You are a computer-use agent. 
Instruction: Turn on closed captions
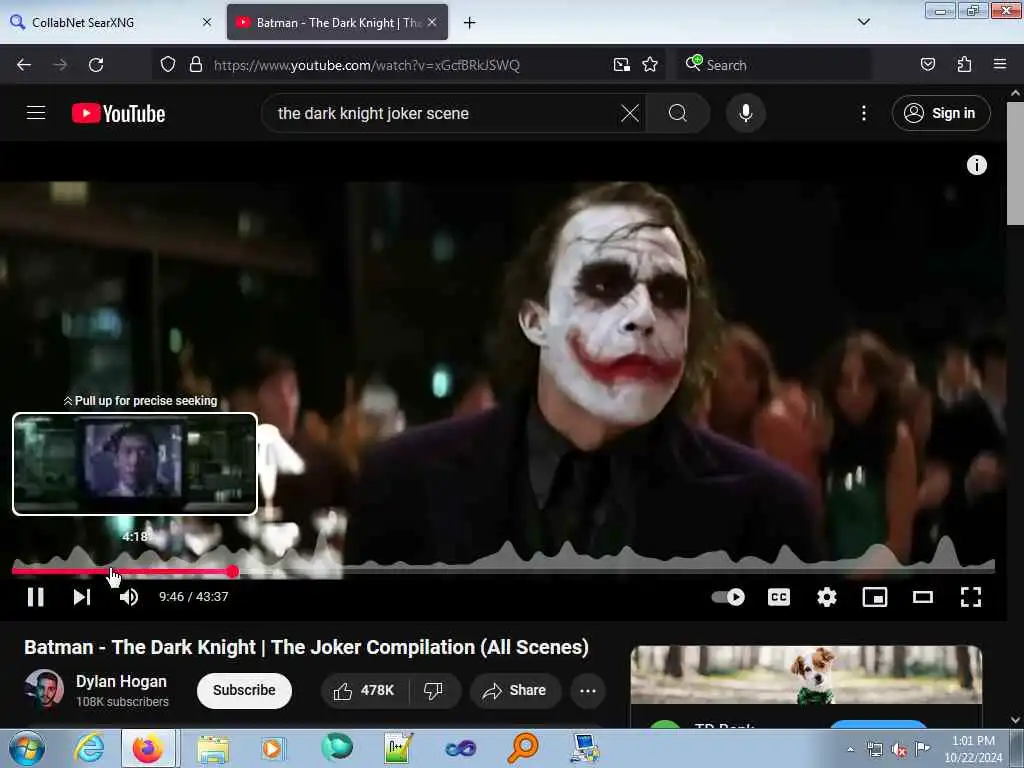click(778, 597)
